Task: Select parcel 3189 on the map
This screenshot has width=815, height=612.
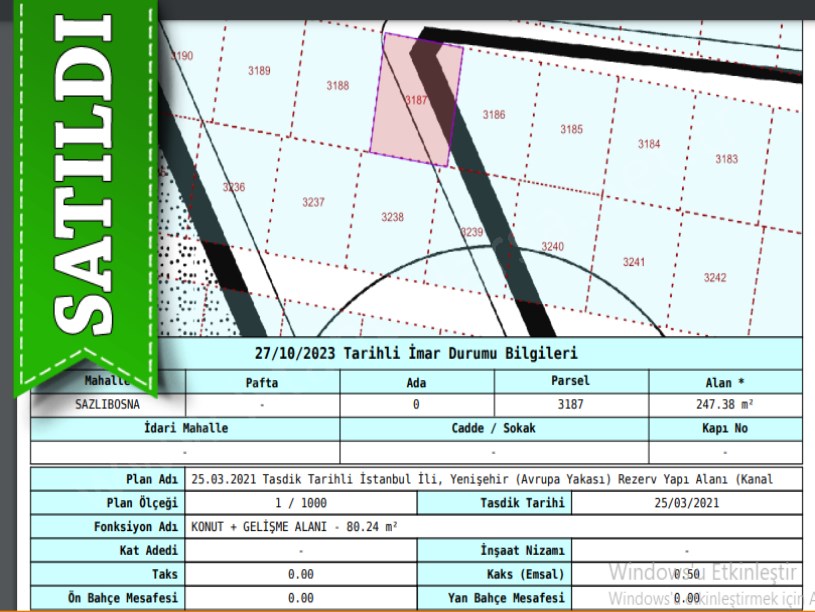Action: tap(259, 71)
